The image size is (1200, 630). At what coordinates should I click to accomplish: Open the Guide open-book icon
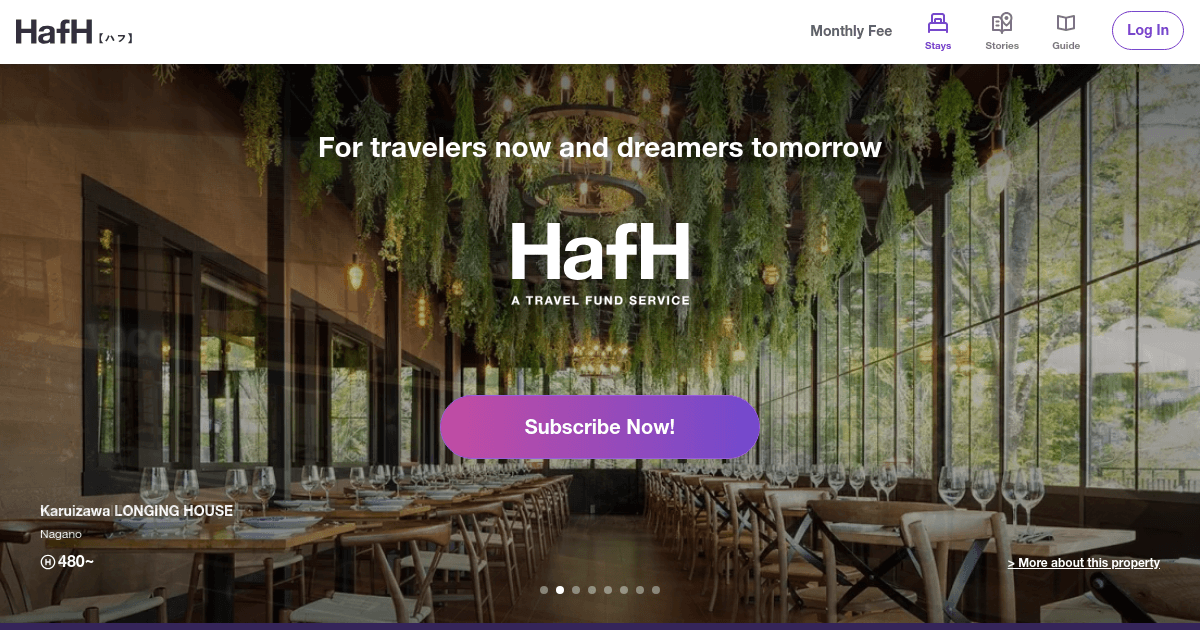pyautogui.click(x=1066, y=23)
